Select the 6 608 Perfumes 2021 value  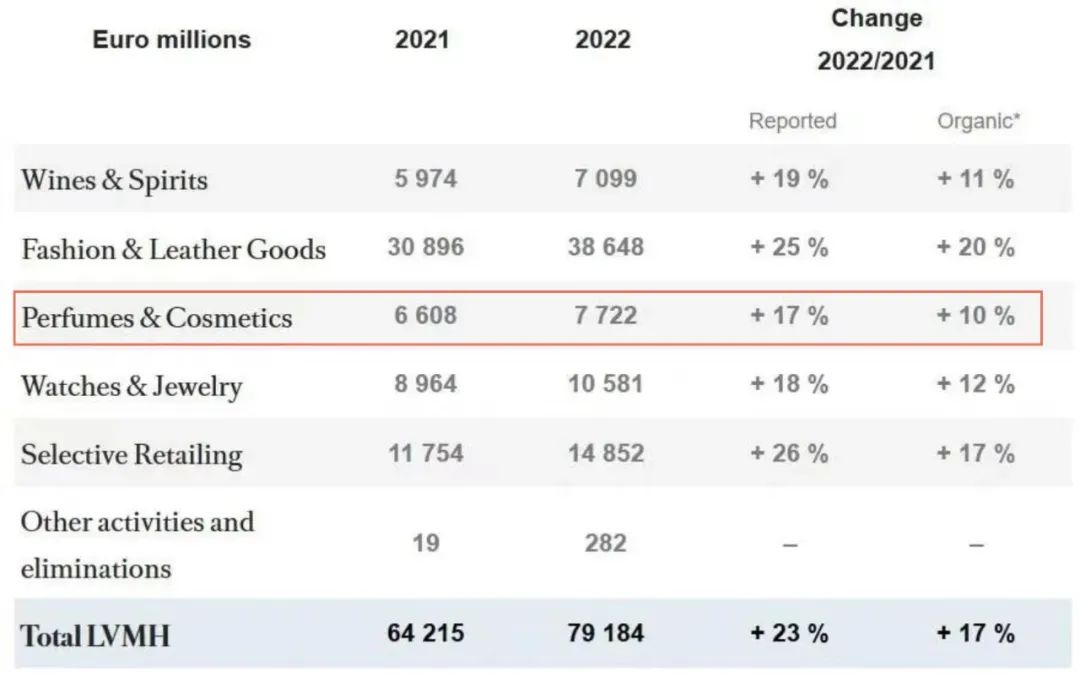tap(425, 316)
